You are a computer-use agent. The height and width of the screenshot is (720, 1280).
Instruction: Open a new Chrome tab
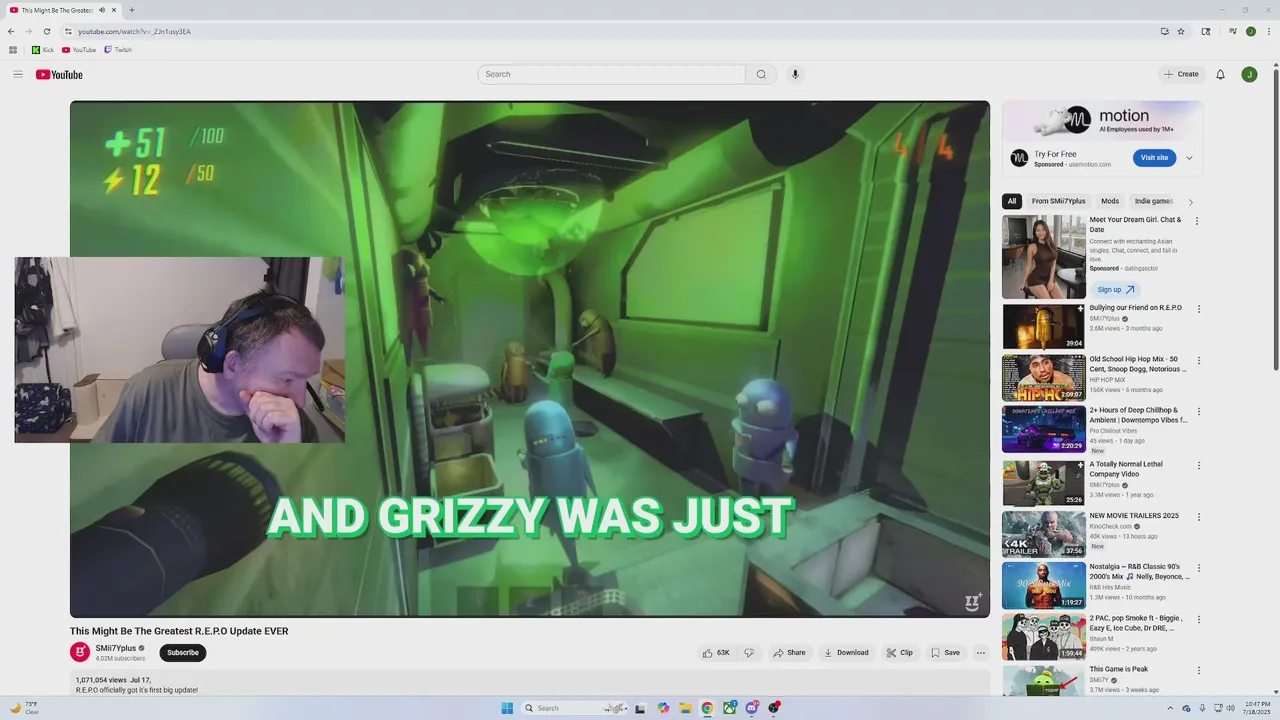point(131,10)
